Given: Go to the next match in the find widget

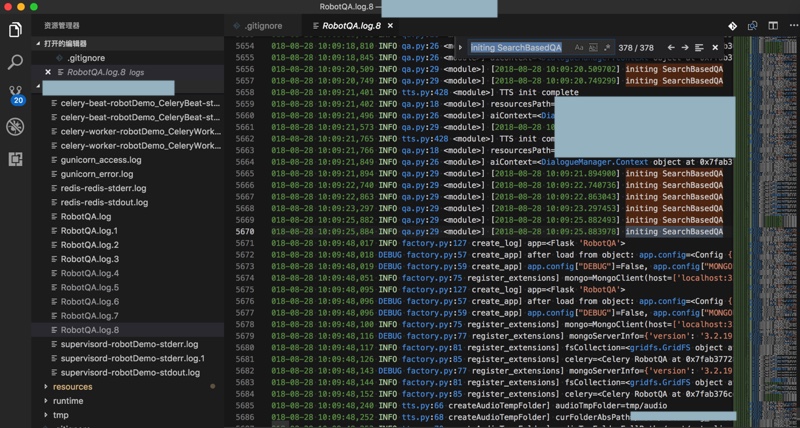Looking at the screenshot, I should coord(685,47).
